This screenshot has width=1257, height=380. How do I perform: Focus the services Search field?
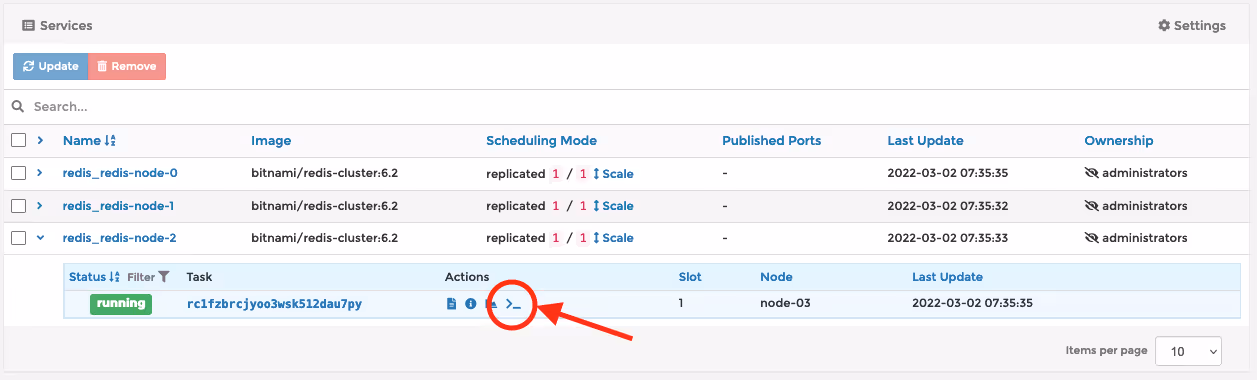[x=628, y=106]
